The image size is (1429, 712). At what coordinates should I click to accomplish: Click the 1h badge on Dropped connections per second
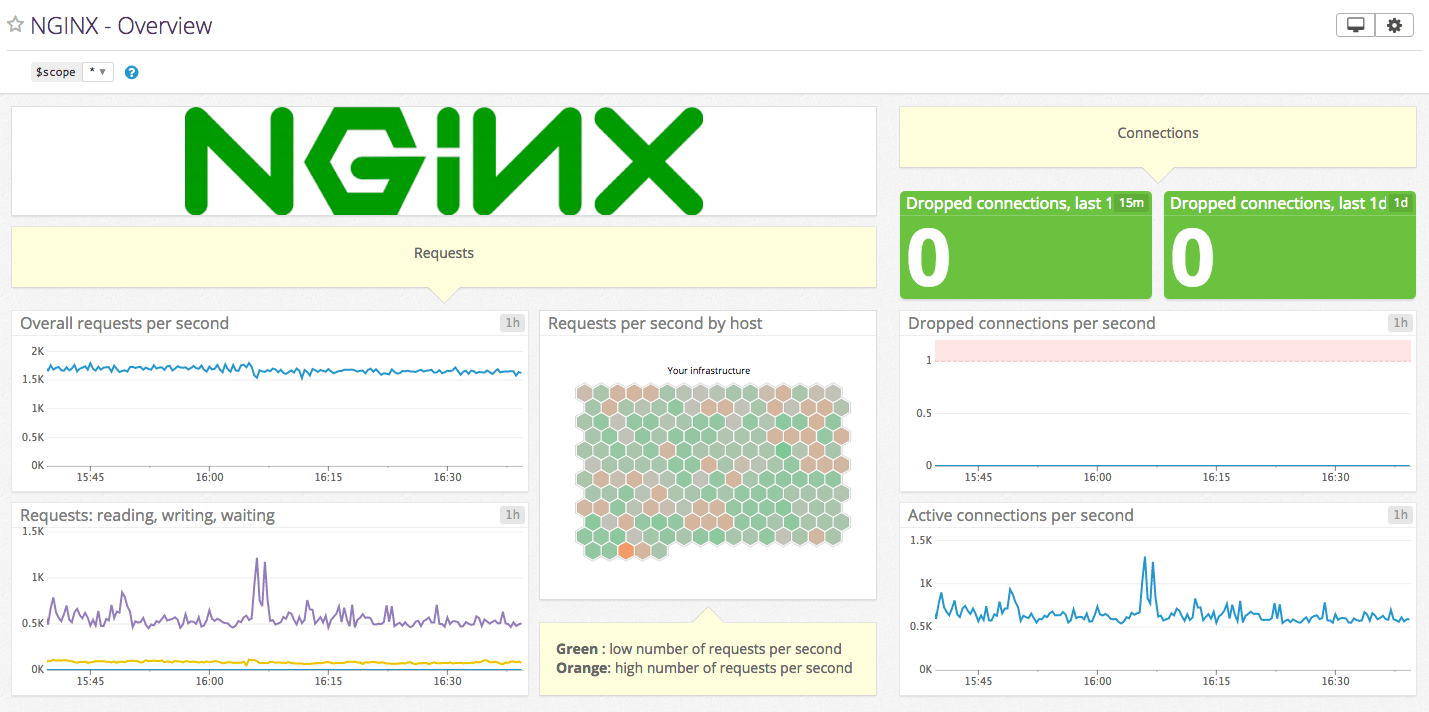click(1400, 323)
